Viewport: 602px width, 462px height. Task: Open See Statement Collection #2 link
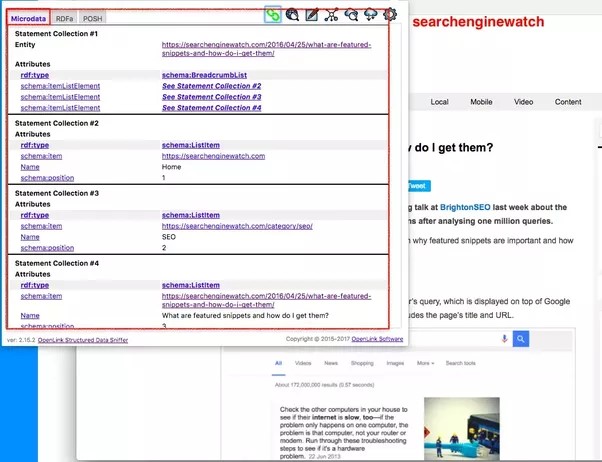(x=212, y=86)
